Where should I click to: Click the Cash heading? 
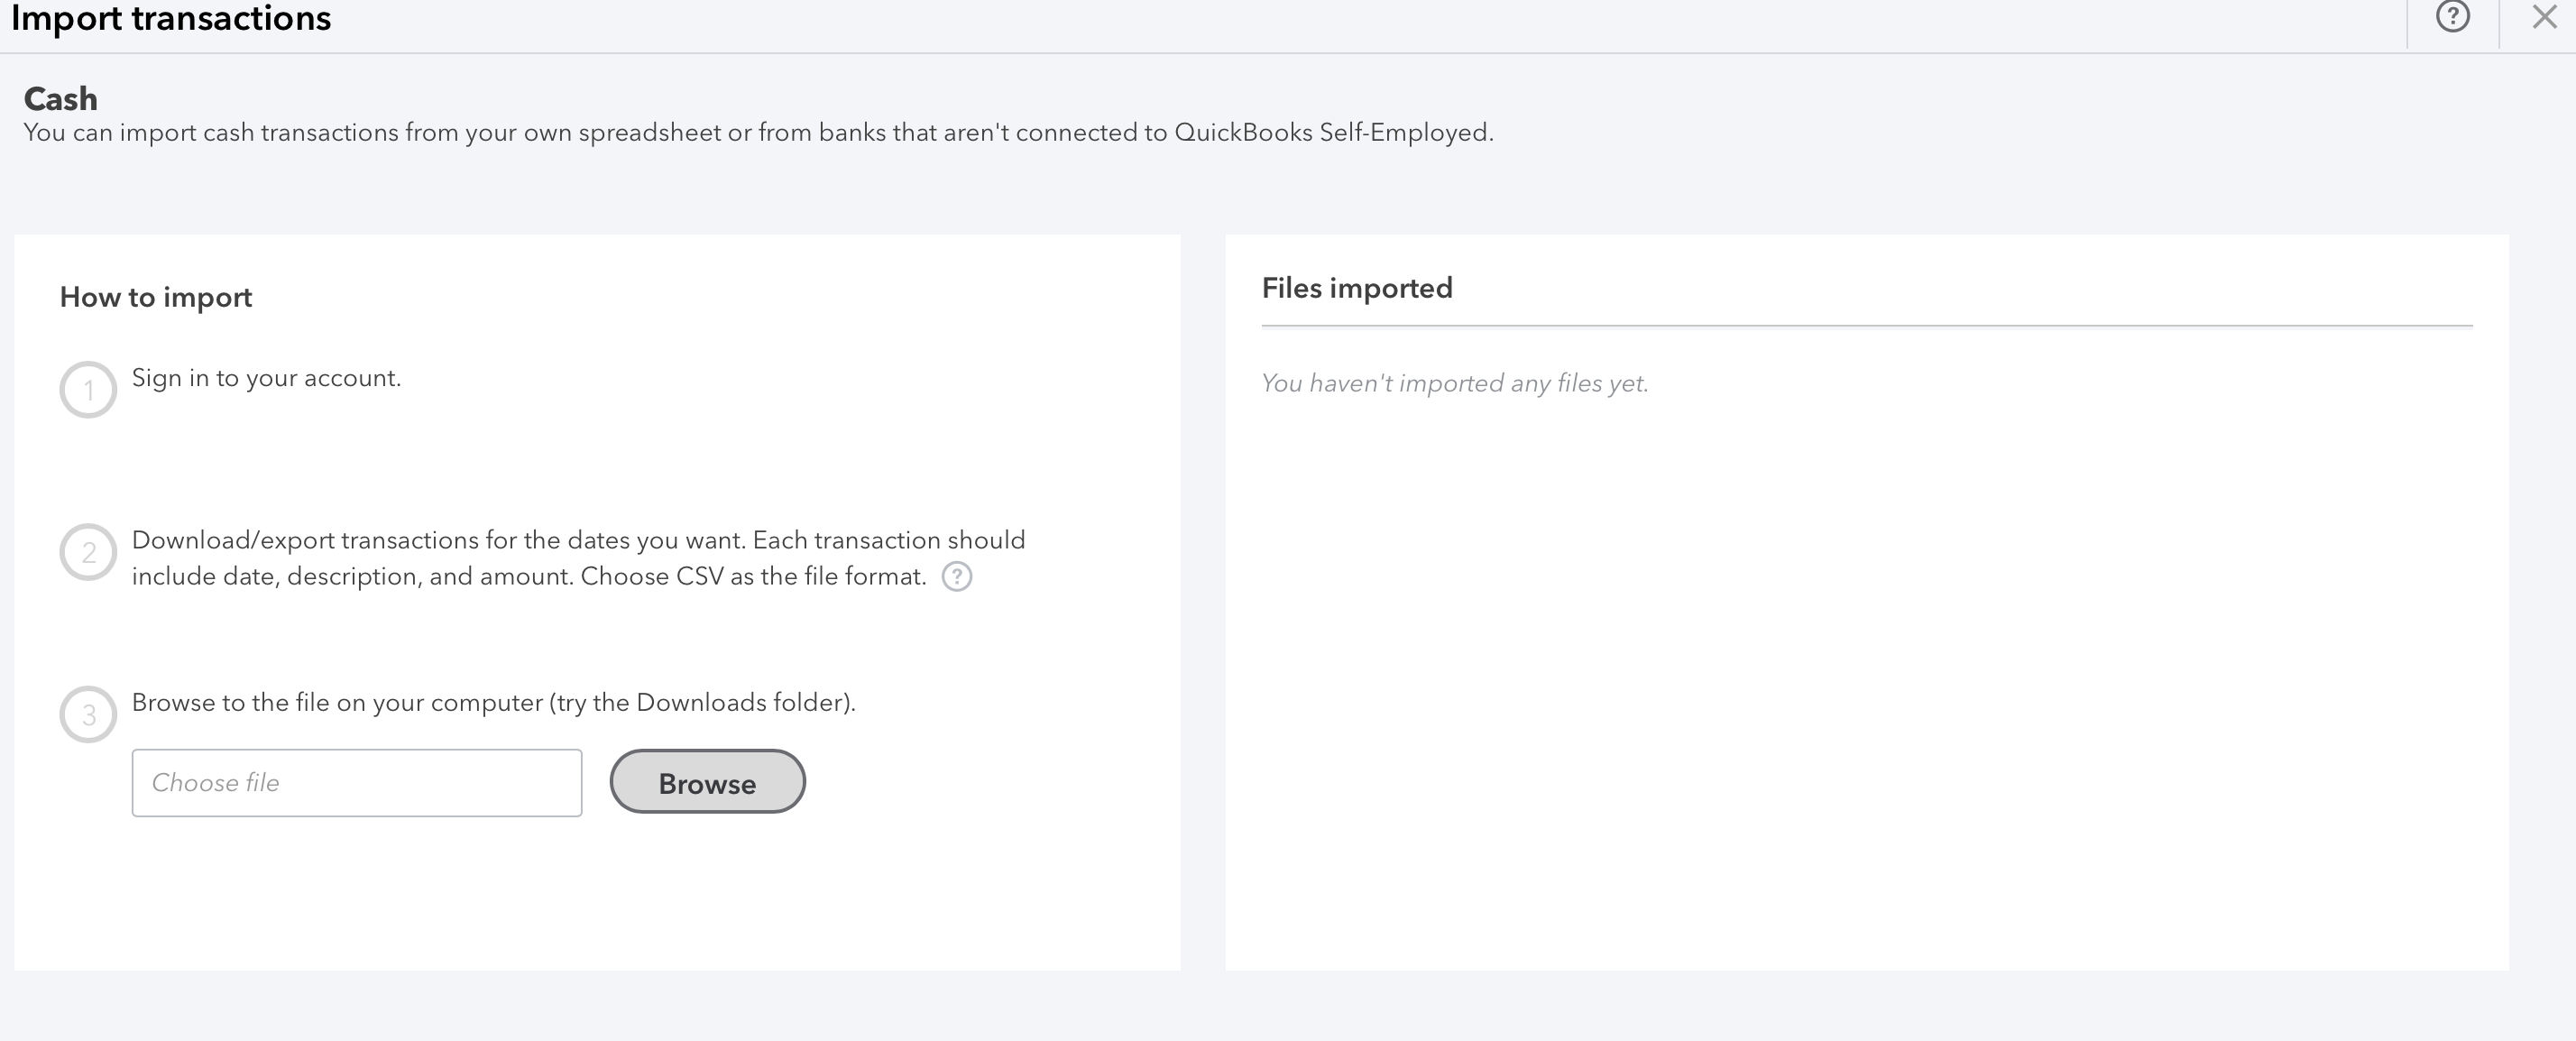(60, 98)
